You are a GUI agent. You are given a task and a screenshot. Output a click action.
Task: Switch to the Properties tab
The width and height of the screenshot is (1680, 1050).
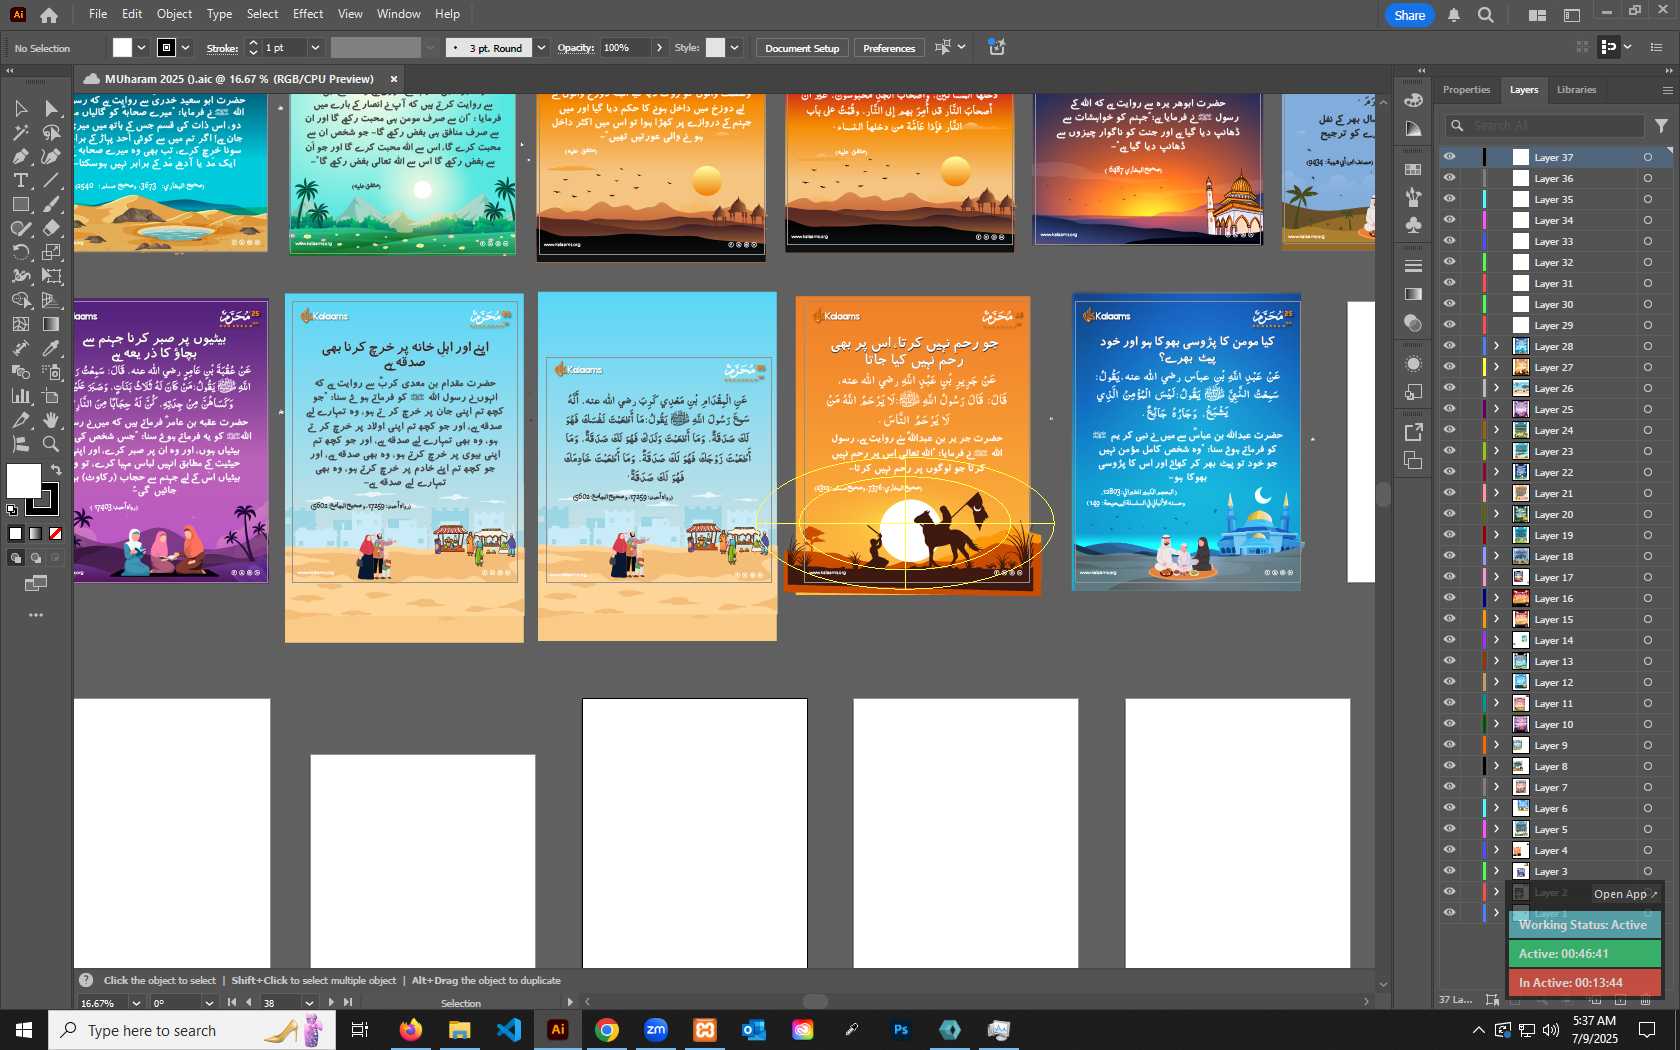click(x=1466, y=90)
